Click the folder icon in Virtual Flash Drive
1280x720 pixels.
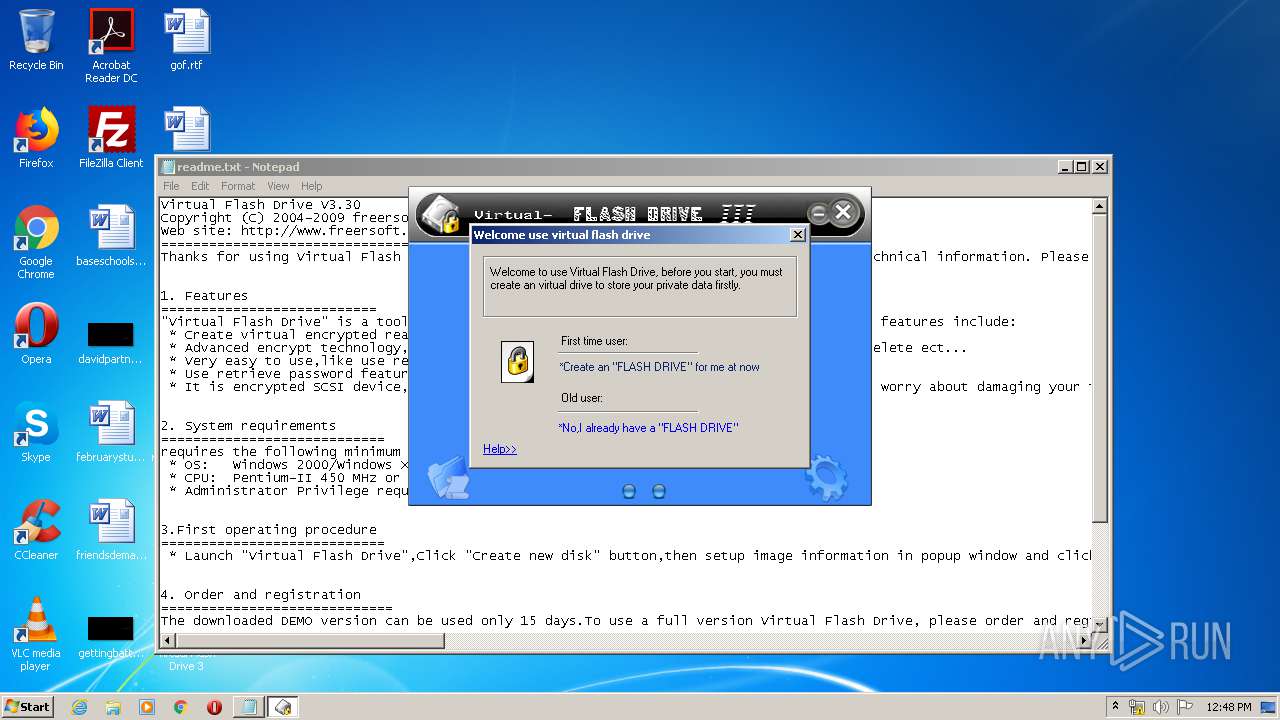pyautogui.click(x=448, y=478)
